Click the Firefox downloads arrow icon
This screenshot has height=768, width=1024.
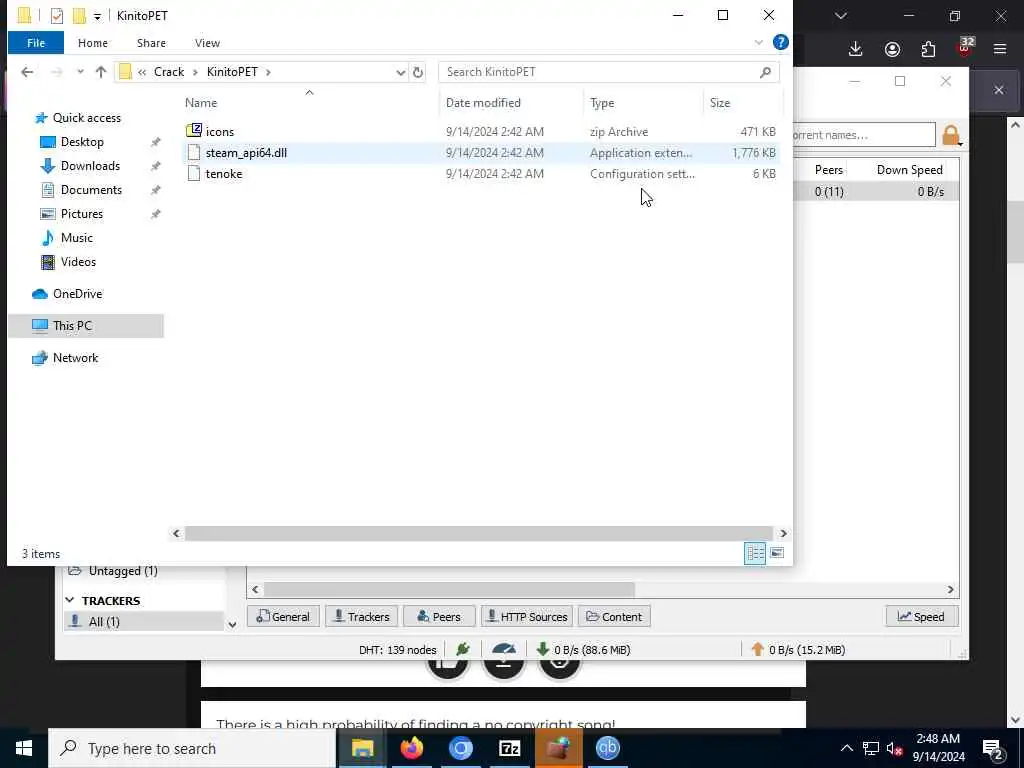[x=856, y=49]
